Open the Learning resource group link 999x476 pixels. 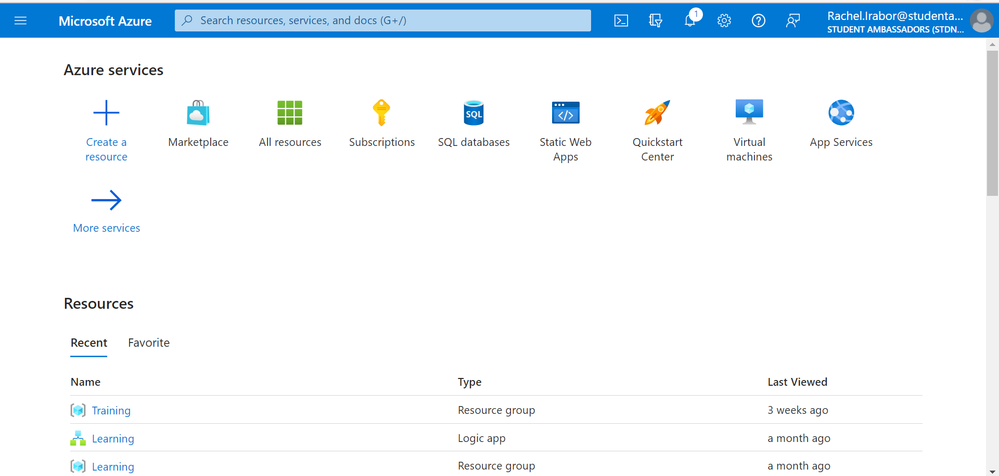pos(113,466)
